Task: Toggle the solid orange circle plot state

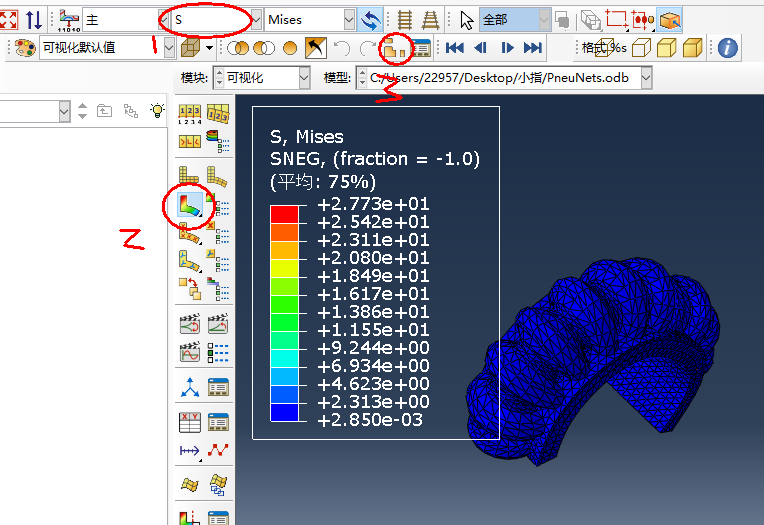Action: click(290, 47)
